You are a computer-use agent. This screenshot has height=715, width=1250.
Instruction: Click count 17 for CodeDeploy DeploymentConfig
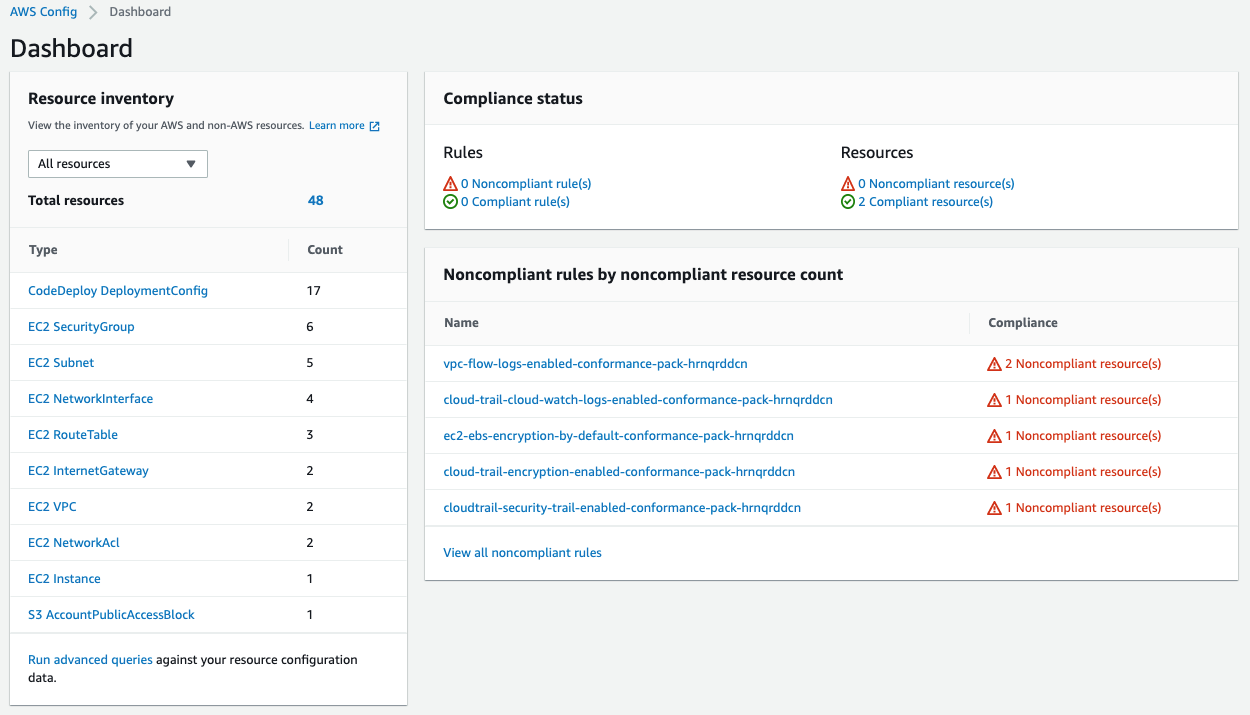tap(314, 291)
